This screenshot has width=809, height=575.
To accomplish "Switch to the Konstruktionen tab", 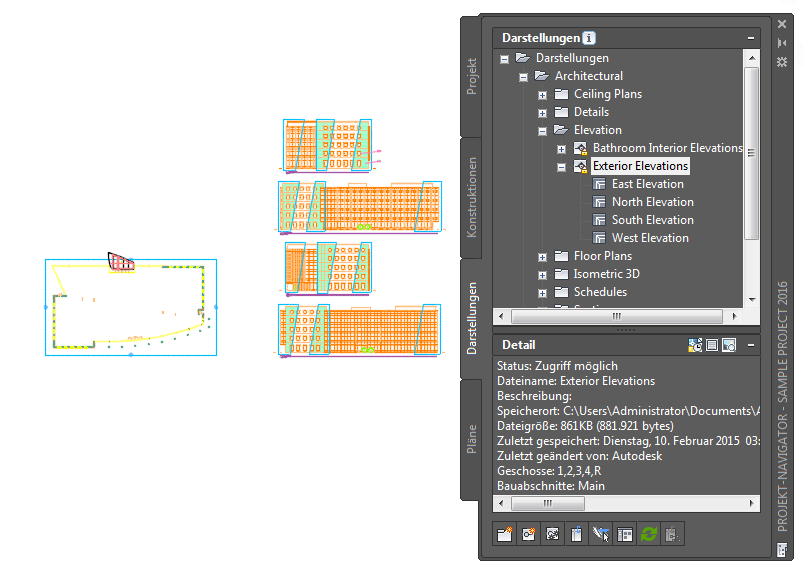I will tap(472, 197).
